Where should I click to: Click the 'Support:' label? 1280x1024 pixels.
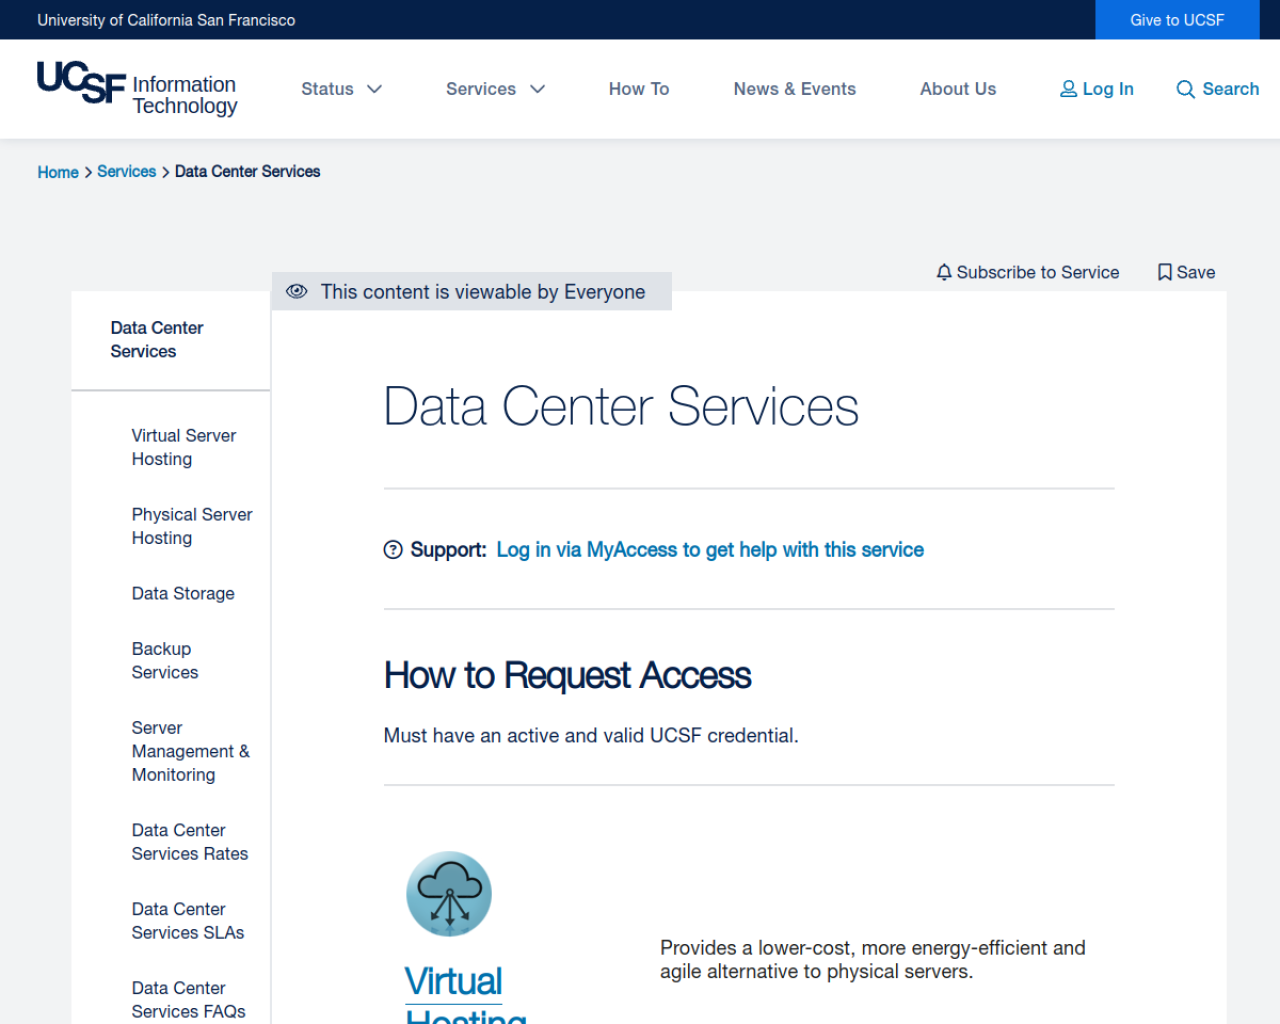448,550
